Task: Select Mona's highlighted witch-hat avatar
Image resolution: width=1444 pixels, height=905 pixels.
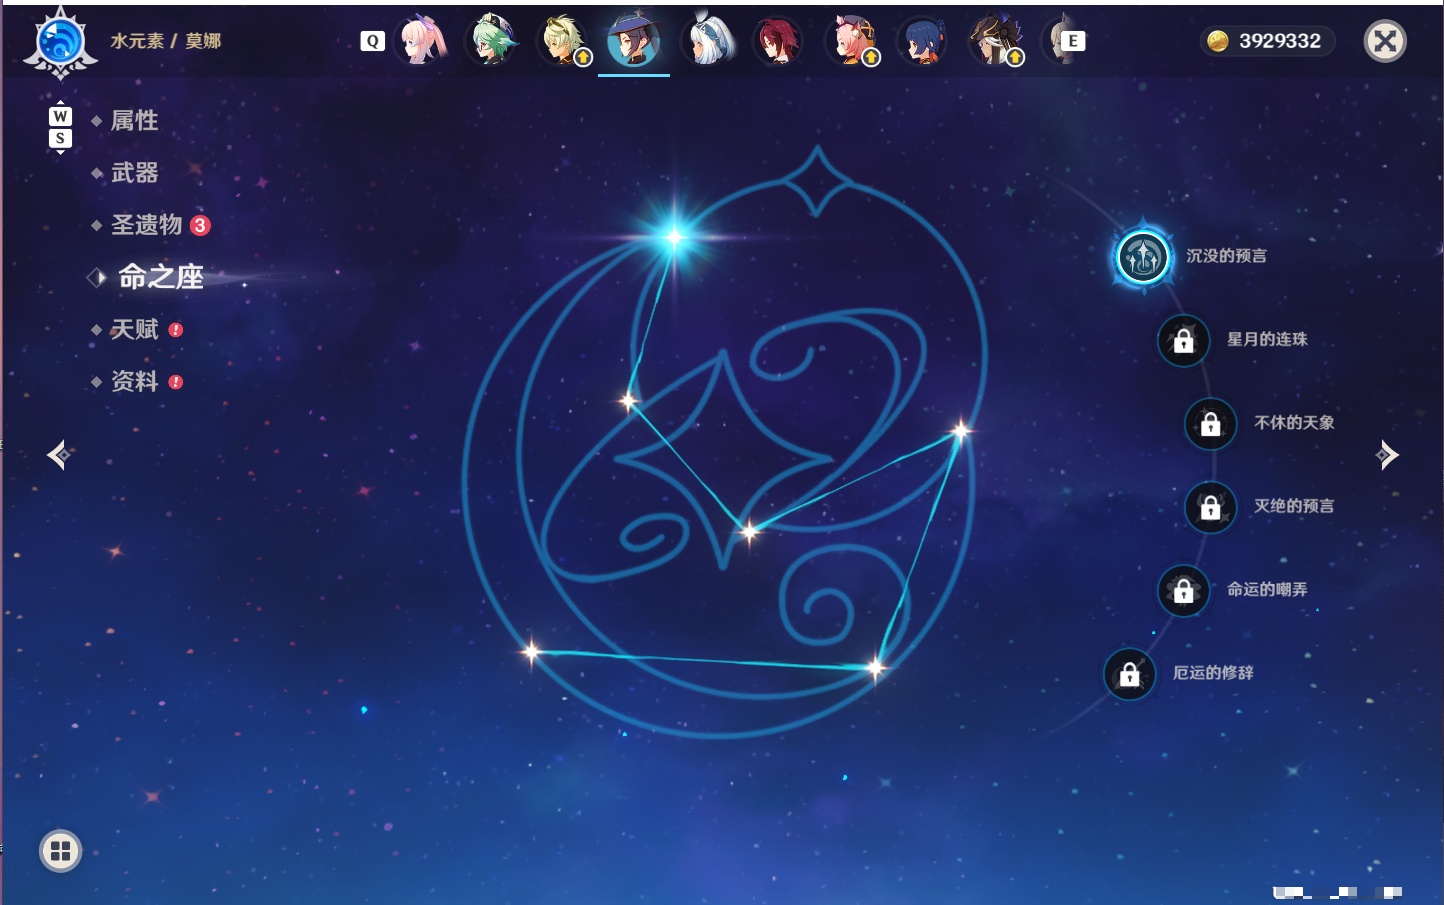Action: pos(634,41)
